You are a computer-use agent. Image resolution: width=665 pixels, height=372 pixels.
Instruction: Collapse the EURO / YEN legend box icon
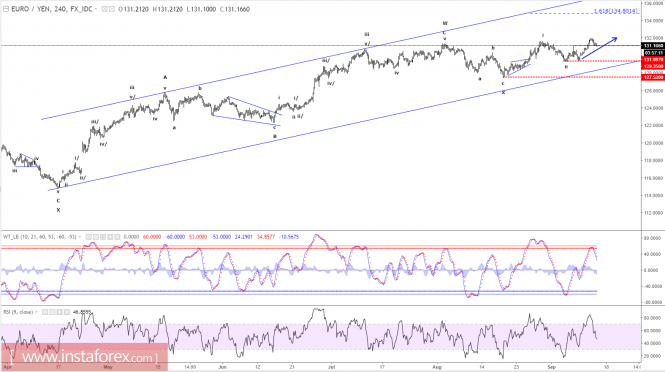6,9
